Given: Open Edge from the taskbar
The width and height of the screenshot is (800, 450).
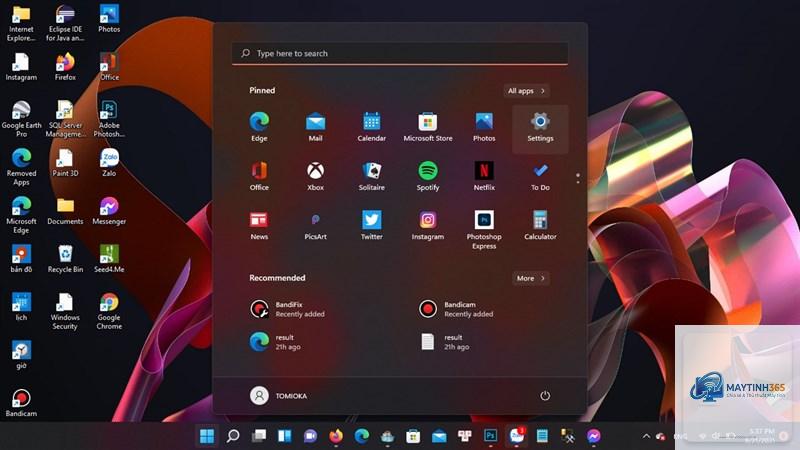Looking at the screenshot, I should coord(362,436).
